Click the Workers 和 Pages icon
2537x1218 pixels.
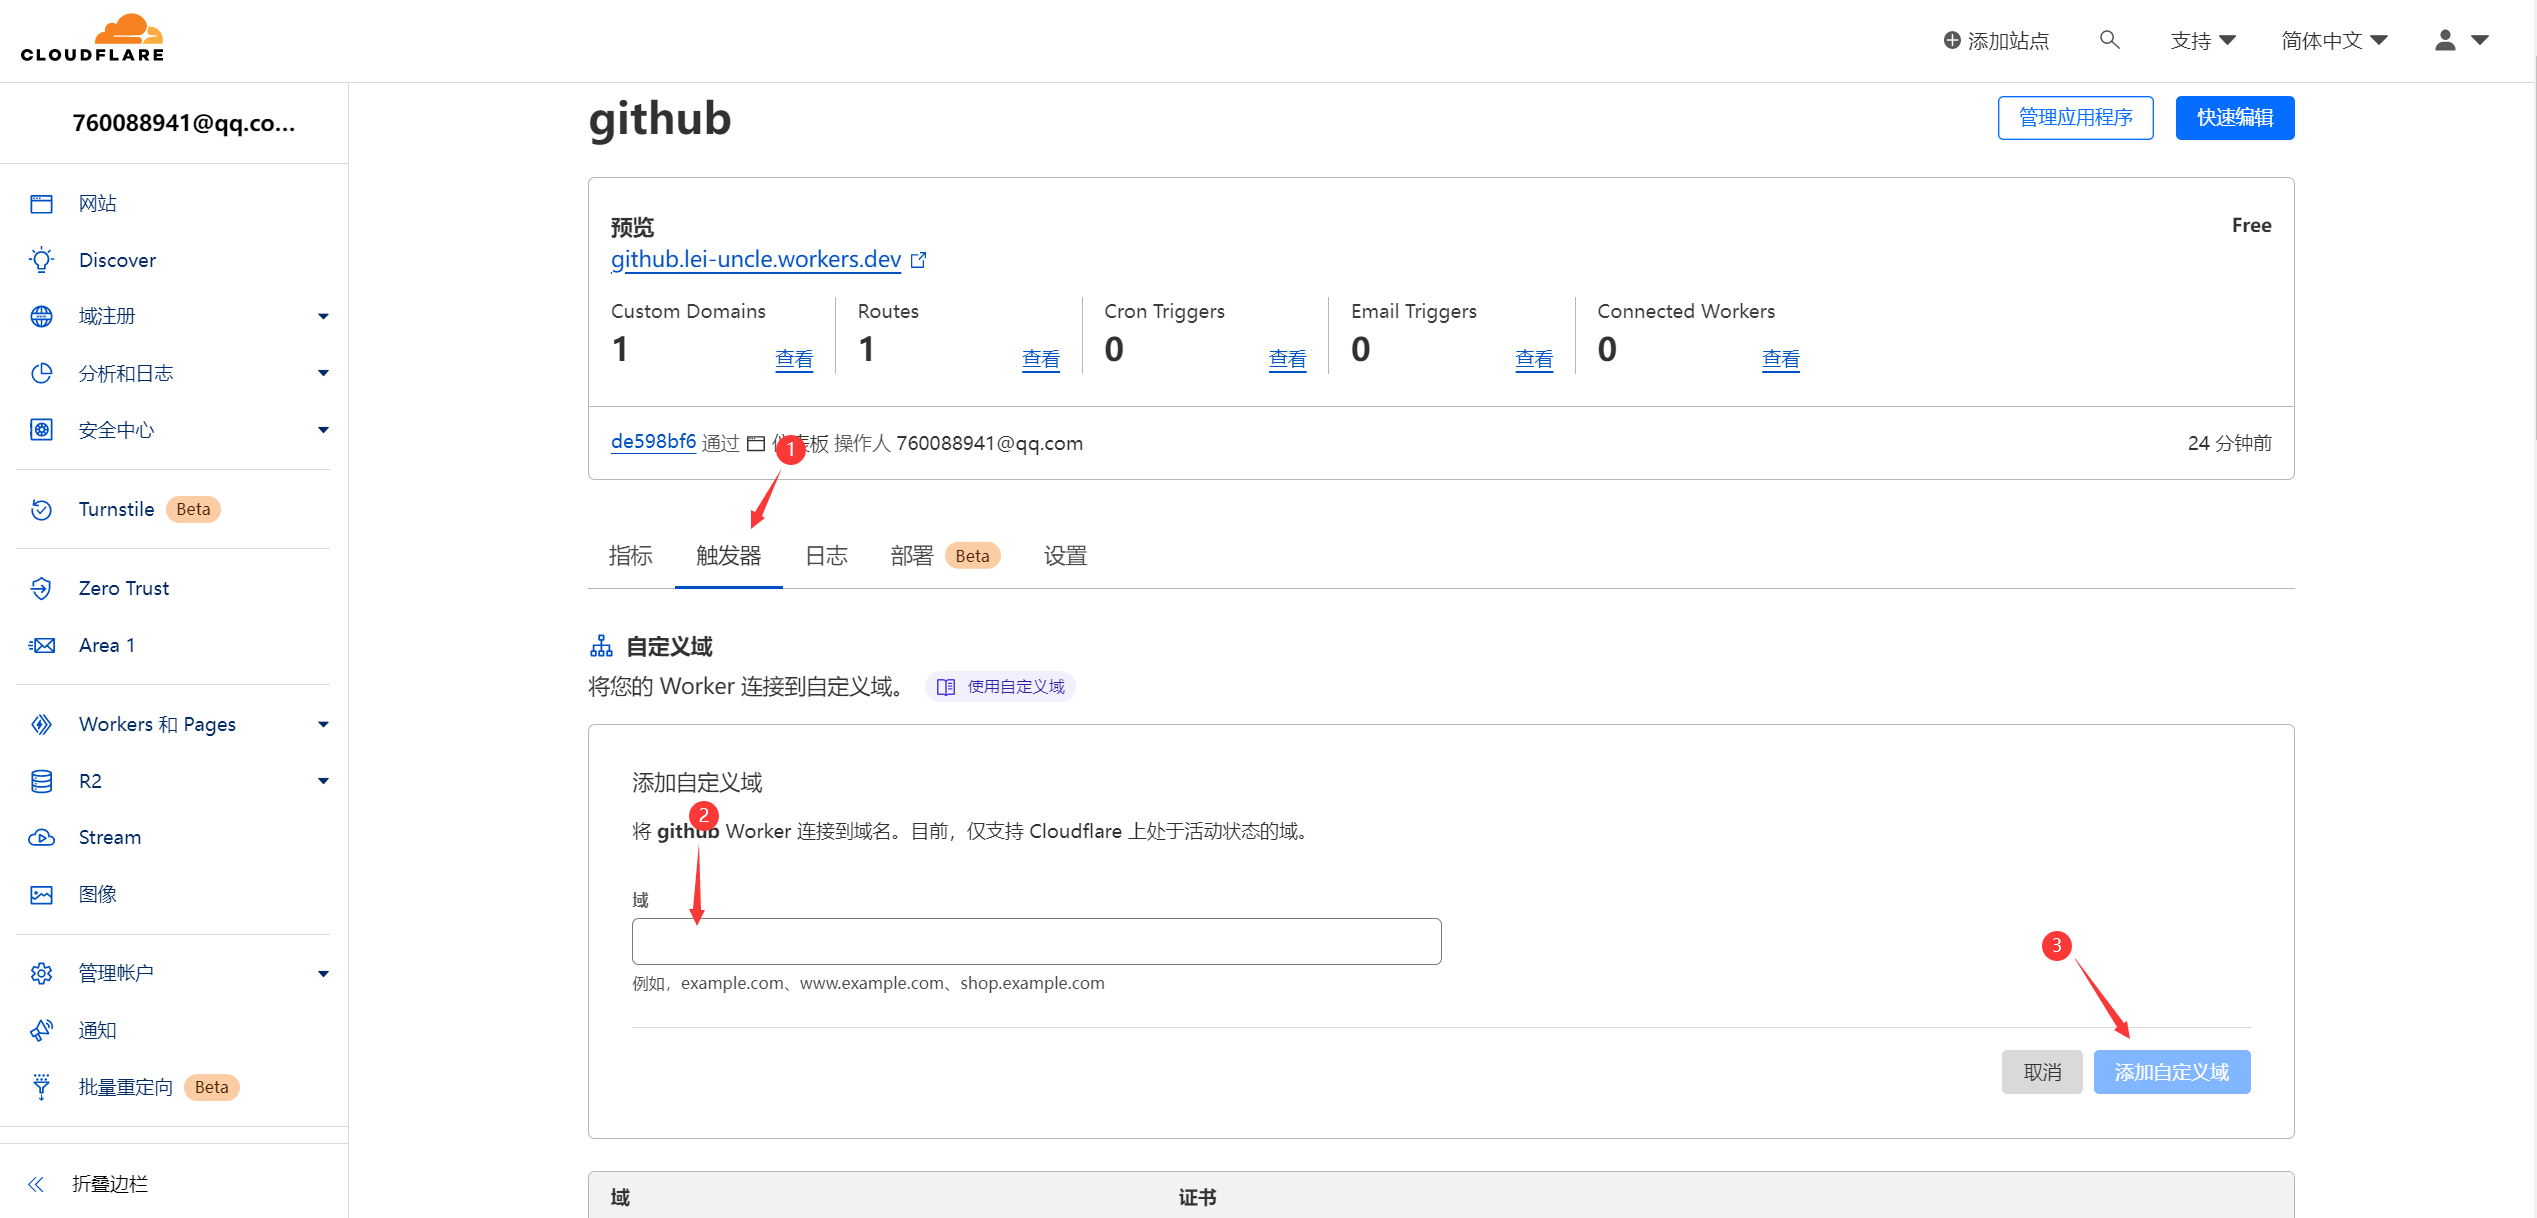41,725
